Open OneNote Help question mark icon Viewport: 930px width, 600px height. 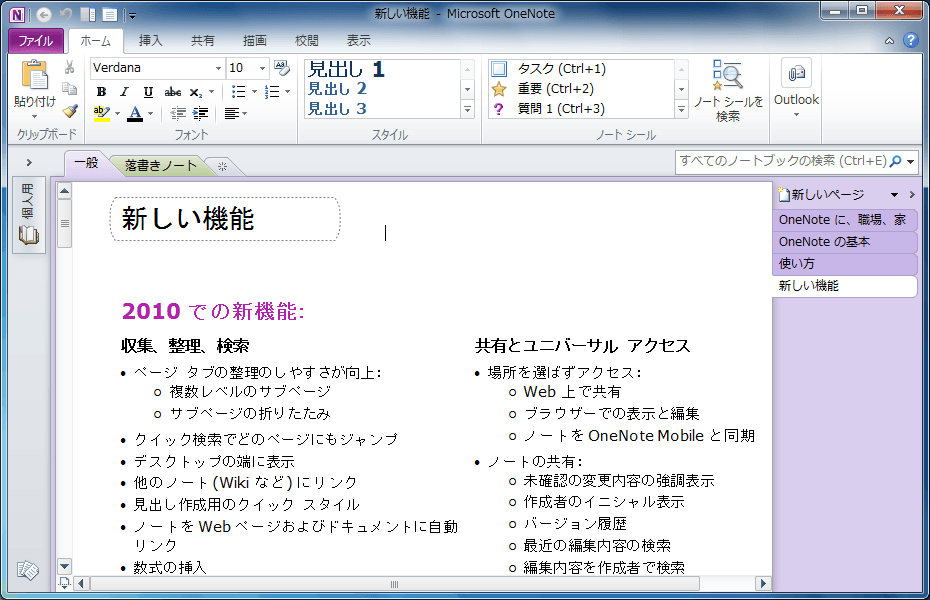pos(910,40)
